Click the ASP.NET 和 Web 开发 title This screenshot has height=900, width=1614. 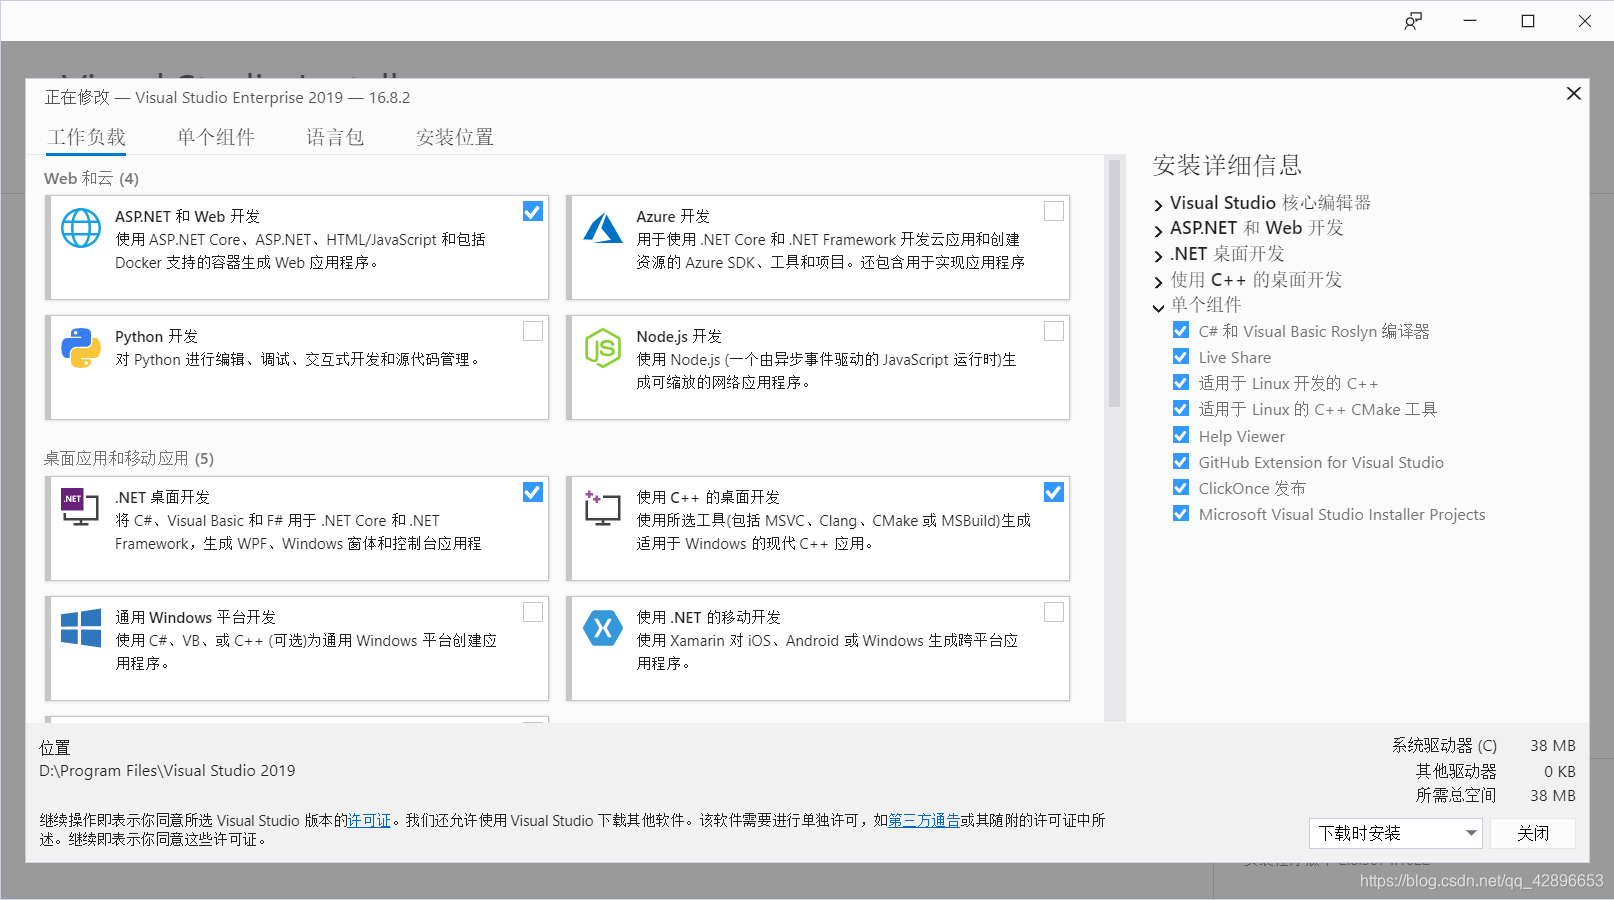pos(187,216)
